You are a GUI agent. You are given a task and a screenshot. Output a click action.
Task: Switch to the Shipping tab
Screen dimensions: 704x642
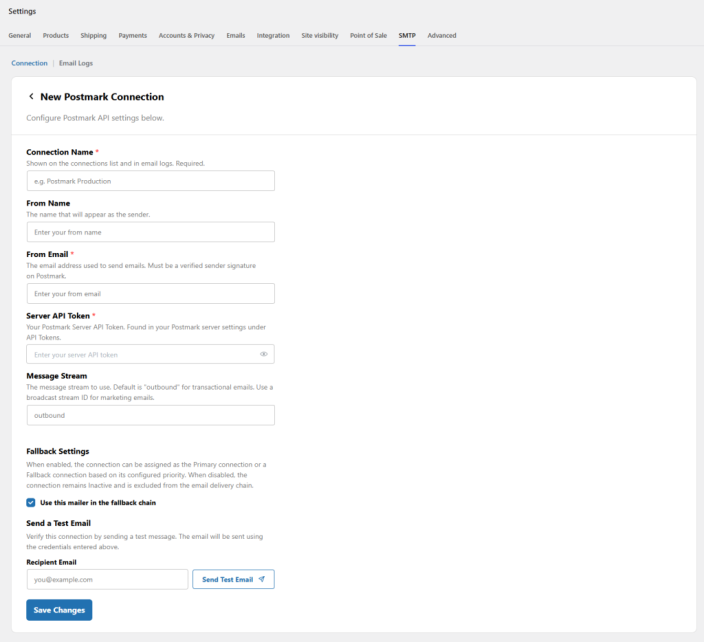(x=93, y=35)
